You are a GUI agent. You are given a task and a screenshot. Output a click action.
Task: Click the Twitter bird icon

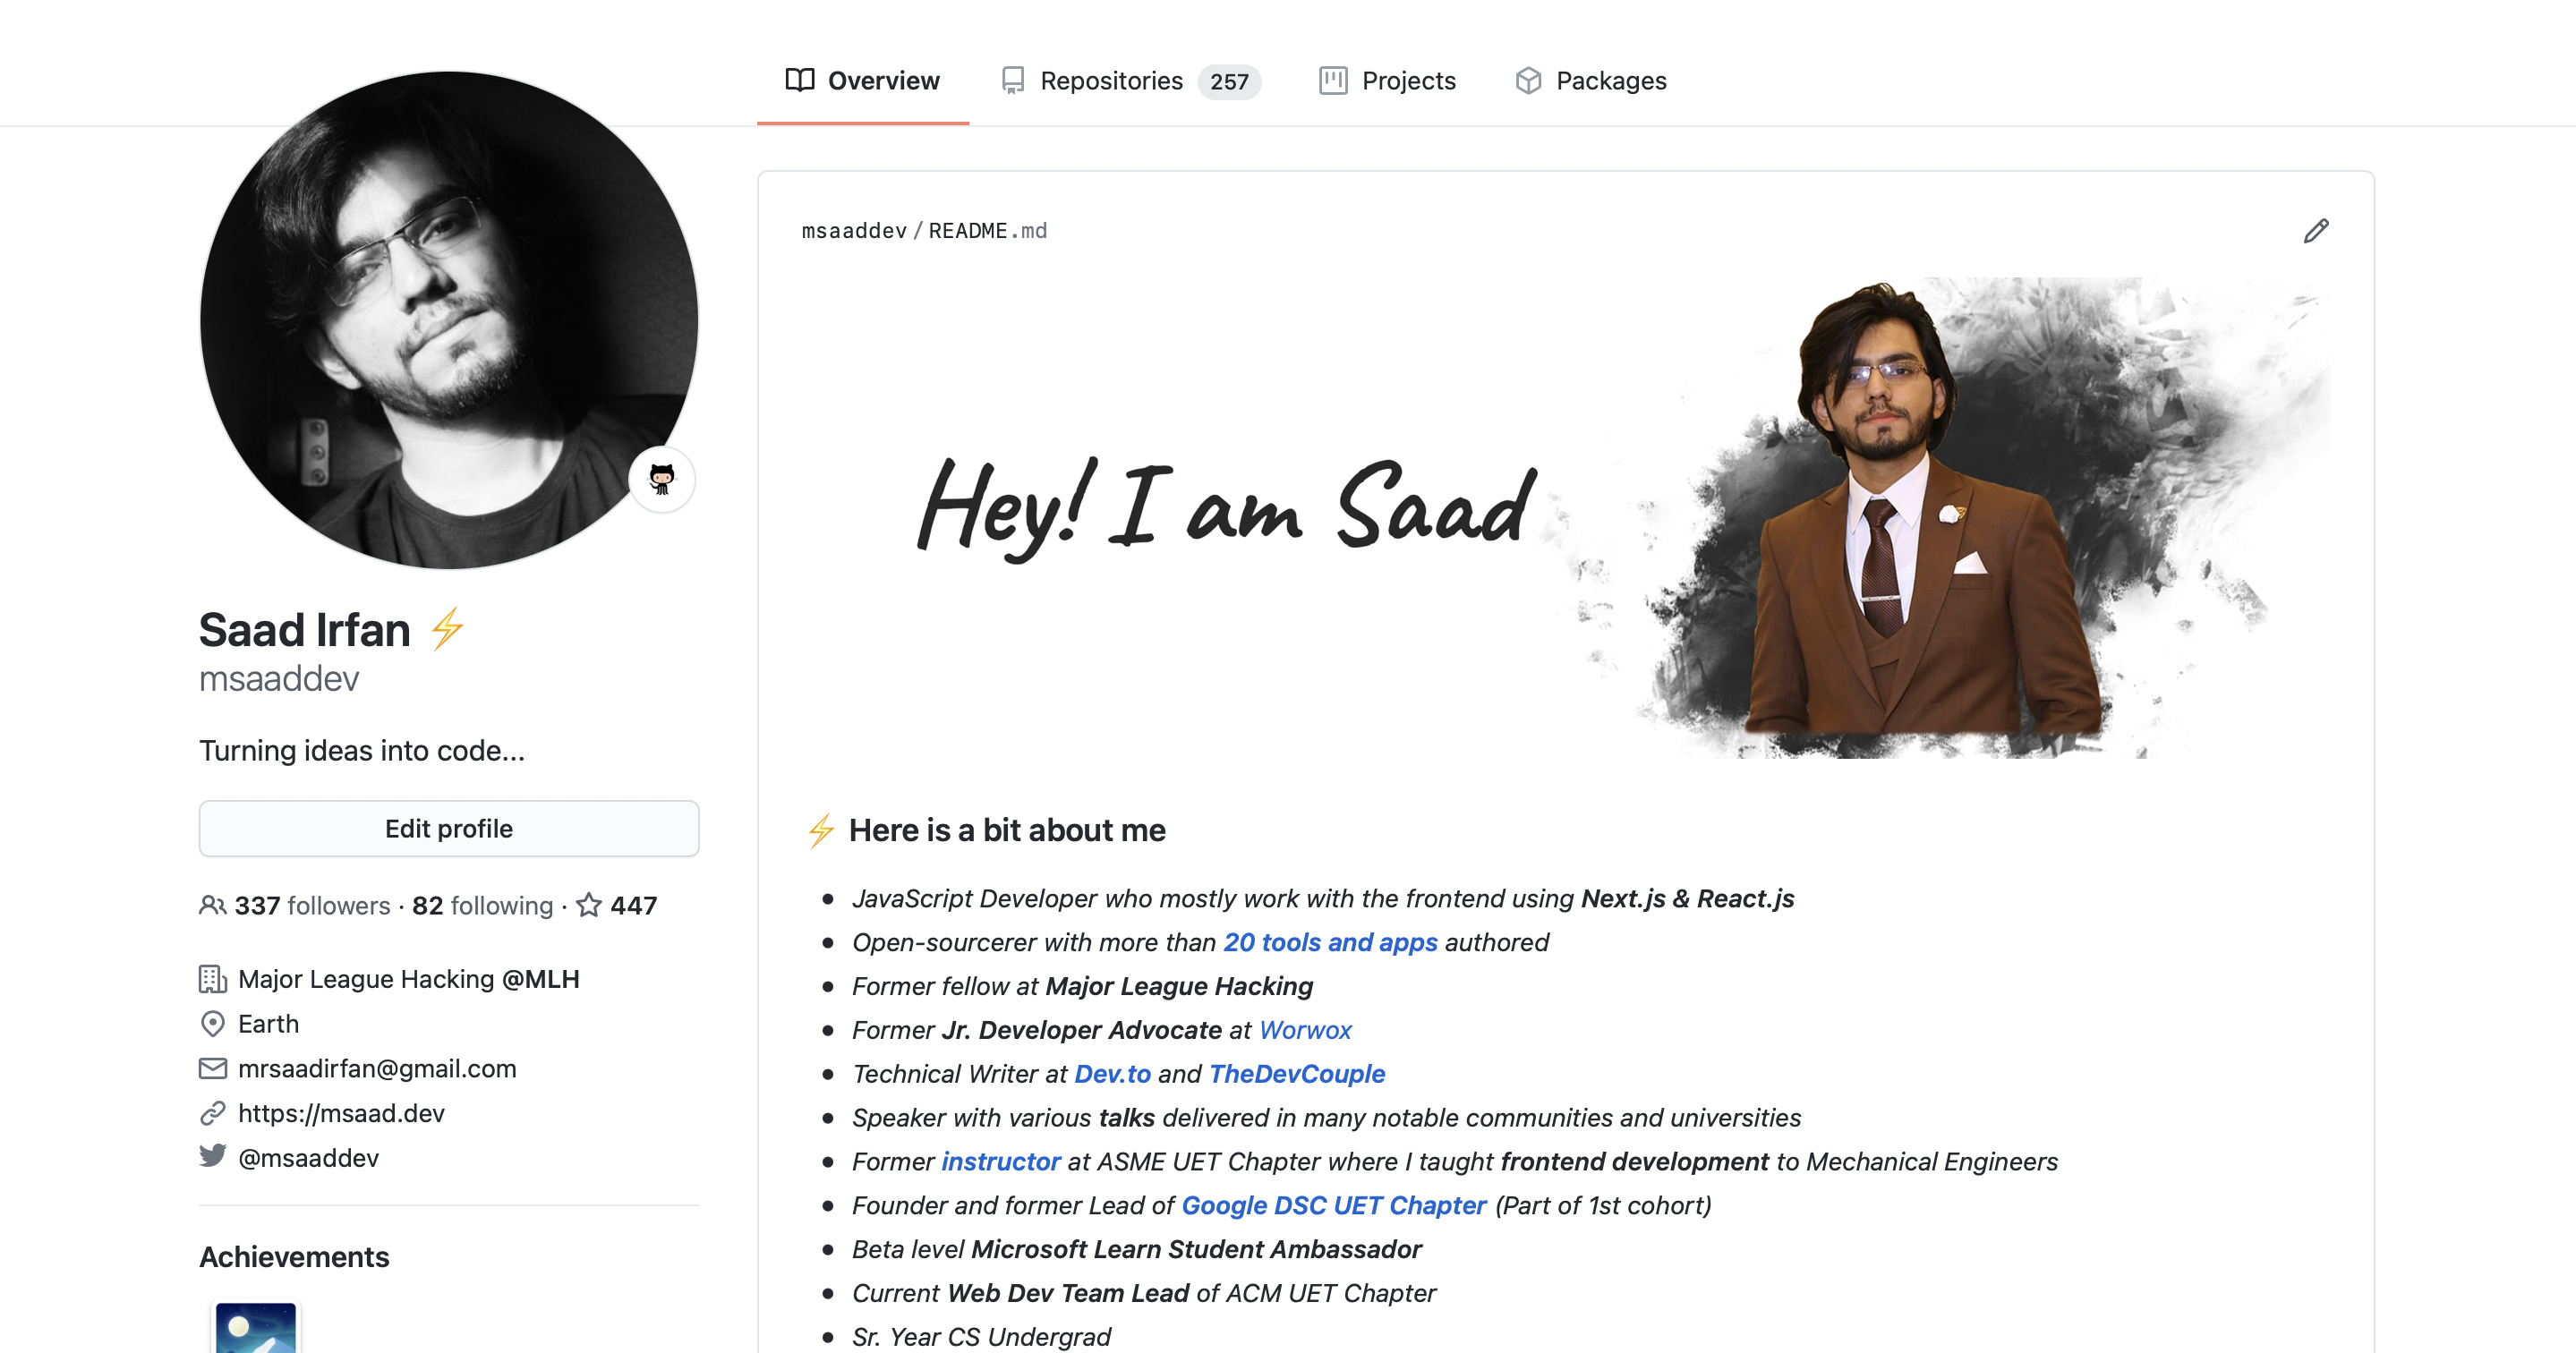[x=212, y=1156]
